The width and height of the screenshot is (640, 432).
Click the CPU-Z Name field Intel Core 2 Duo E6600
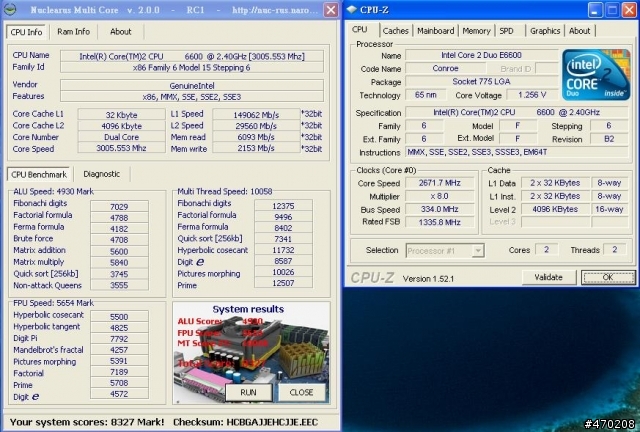[481, 55]
